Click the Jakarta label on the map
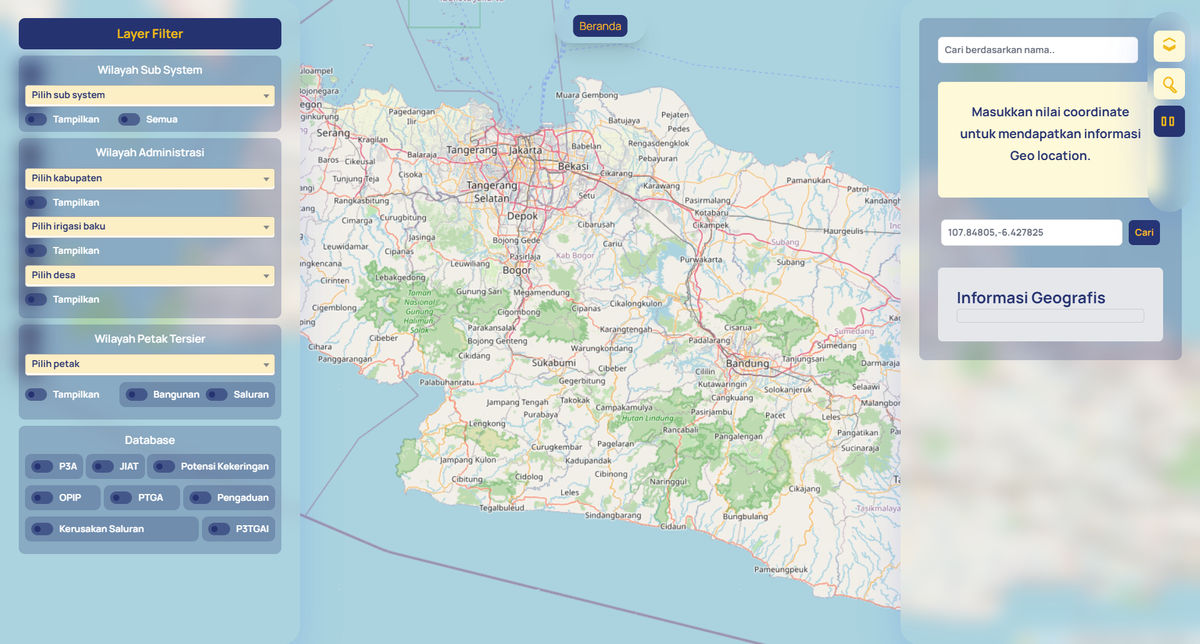 click(526, 151)
